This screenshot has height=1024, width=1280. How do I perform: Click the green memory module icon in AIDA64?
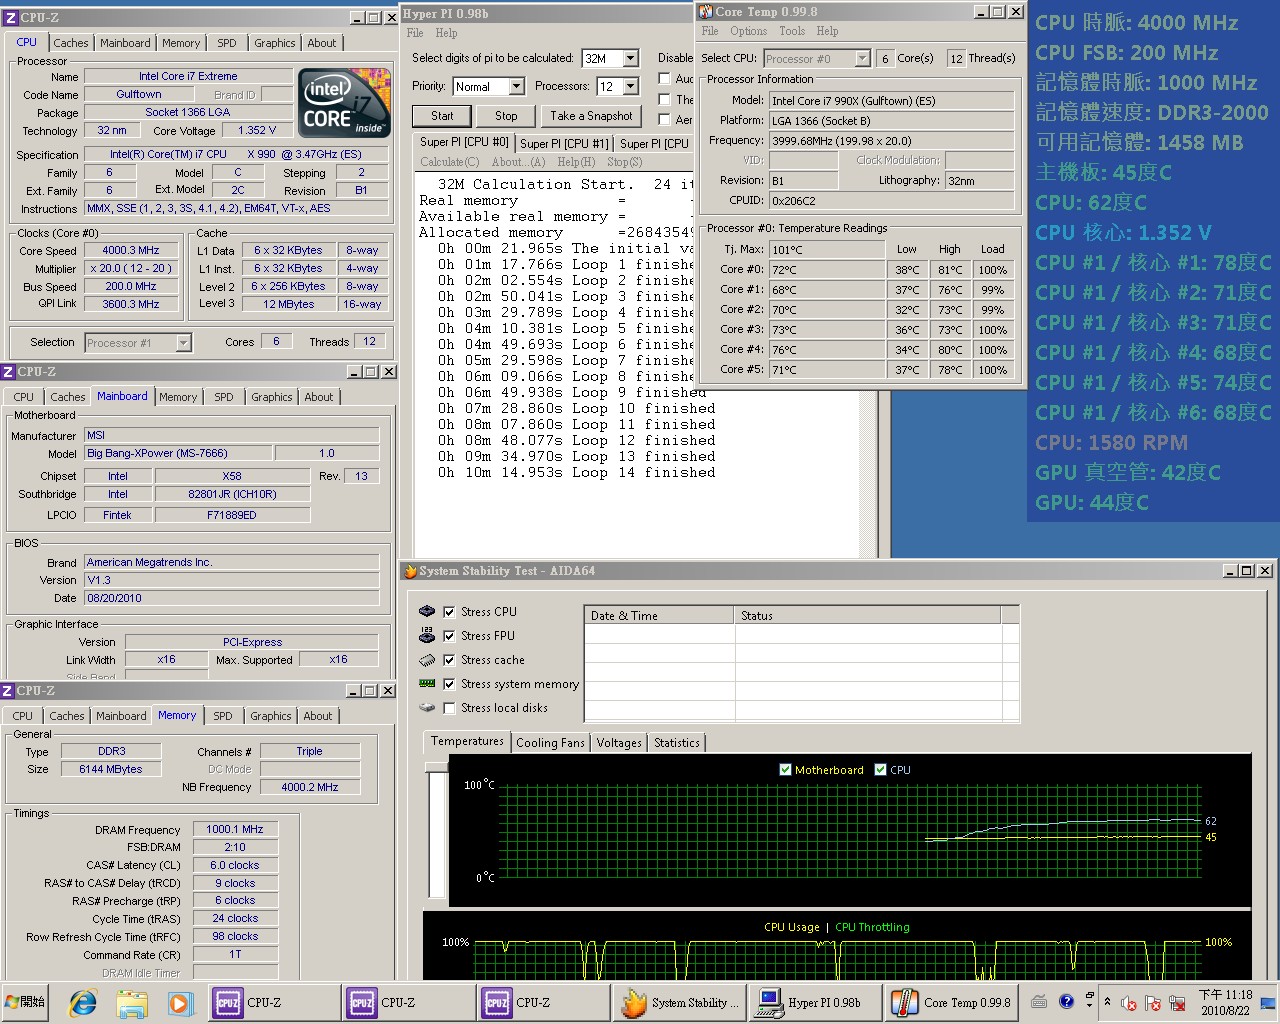[427, 684]
